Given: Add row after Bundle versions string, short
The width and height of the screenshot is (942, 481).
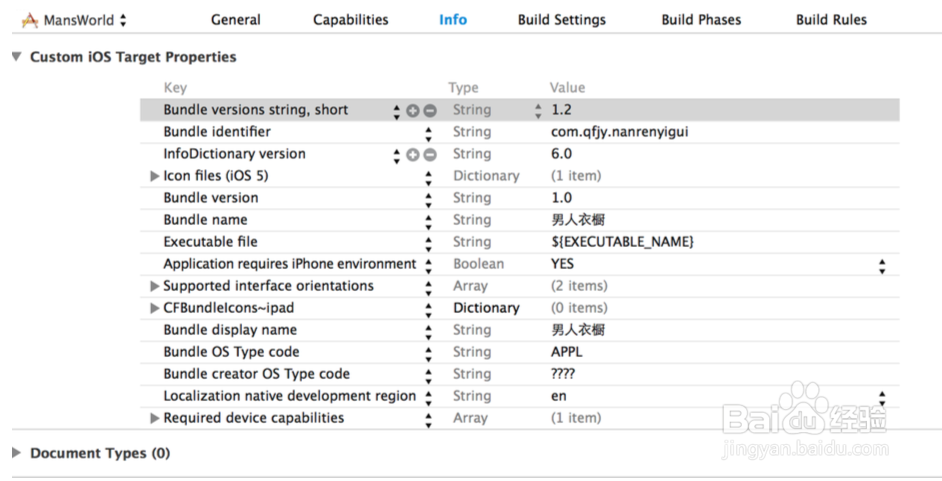Looking at the screenshot, I should [x=413, y=111].
